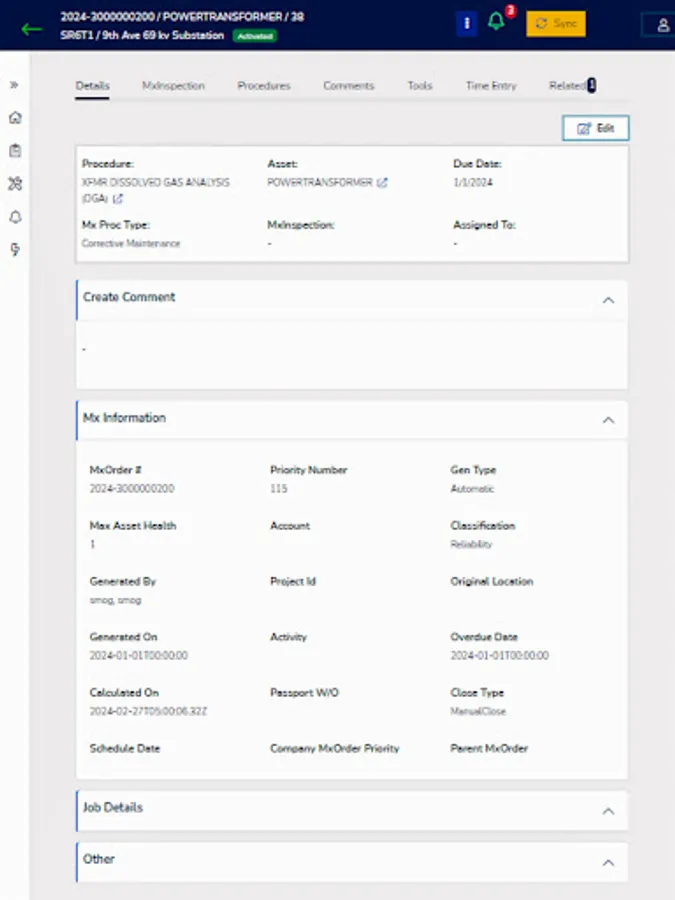Collapse the Mx Information section
This screenshot has height=900, width=675.
(x=608, y=420)
